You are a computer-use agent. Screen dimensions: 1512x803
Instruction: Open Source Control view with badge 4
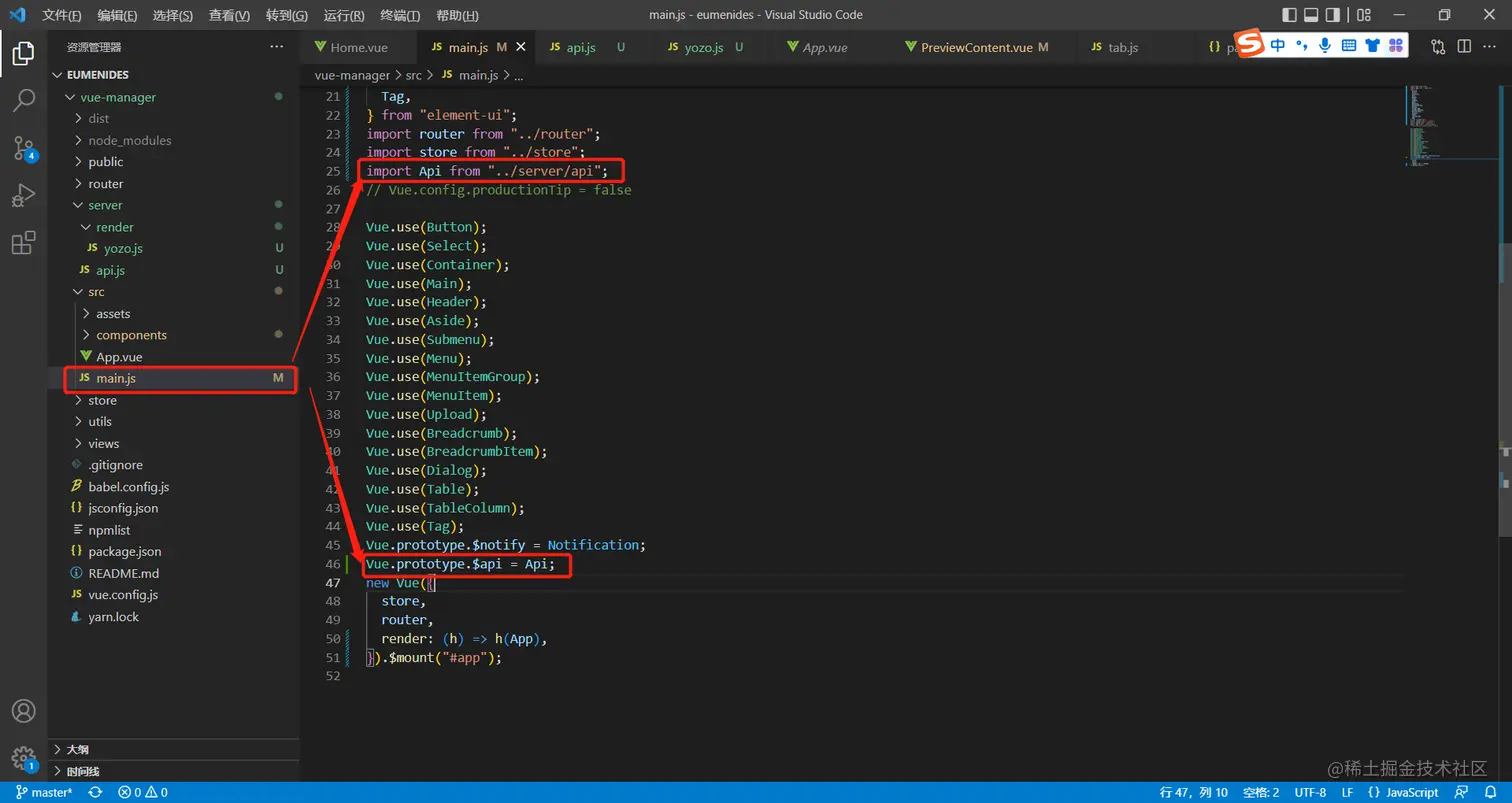(x=23, y=148)
